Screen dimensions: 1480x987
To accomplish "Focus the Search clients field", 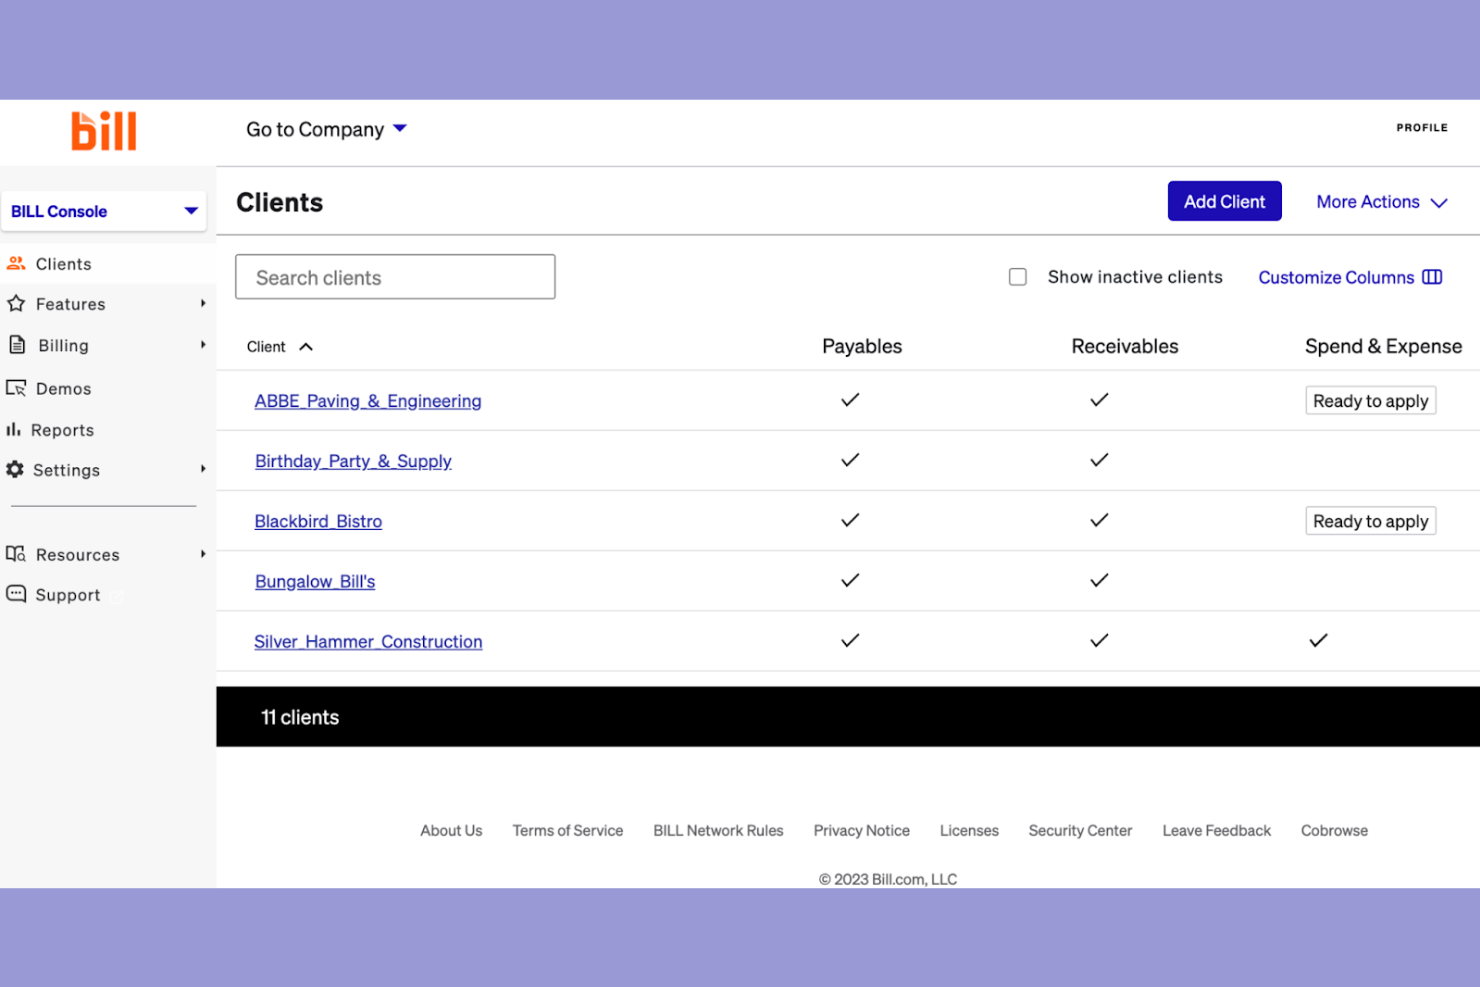I will pos(395,277).
